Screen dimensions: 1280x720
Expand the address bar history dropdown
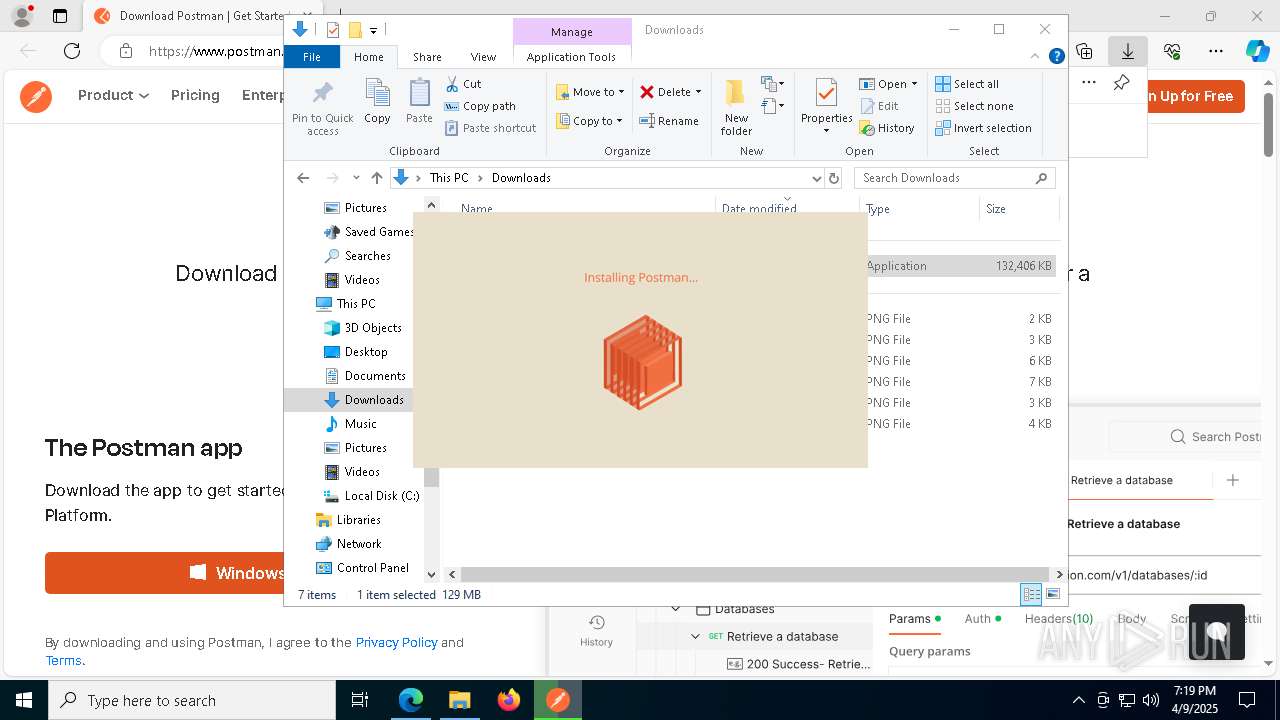(x=816, y=178)
